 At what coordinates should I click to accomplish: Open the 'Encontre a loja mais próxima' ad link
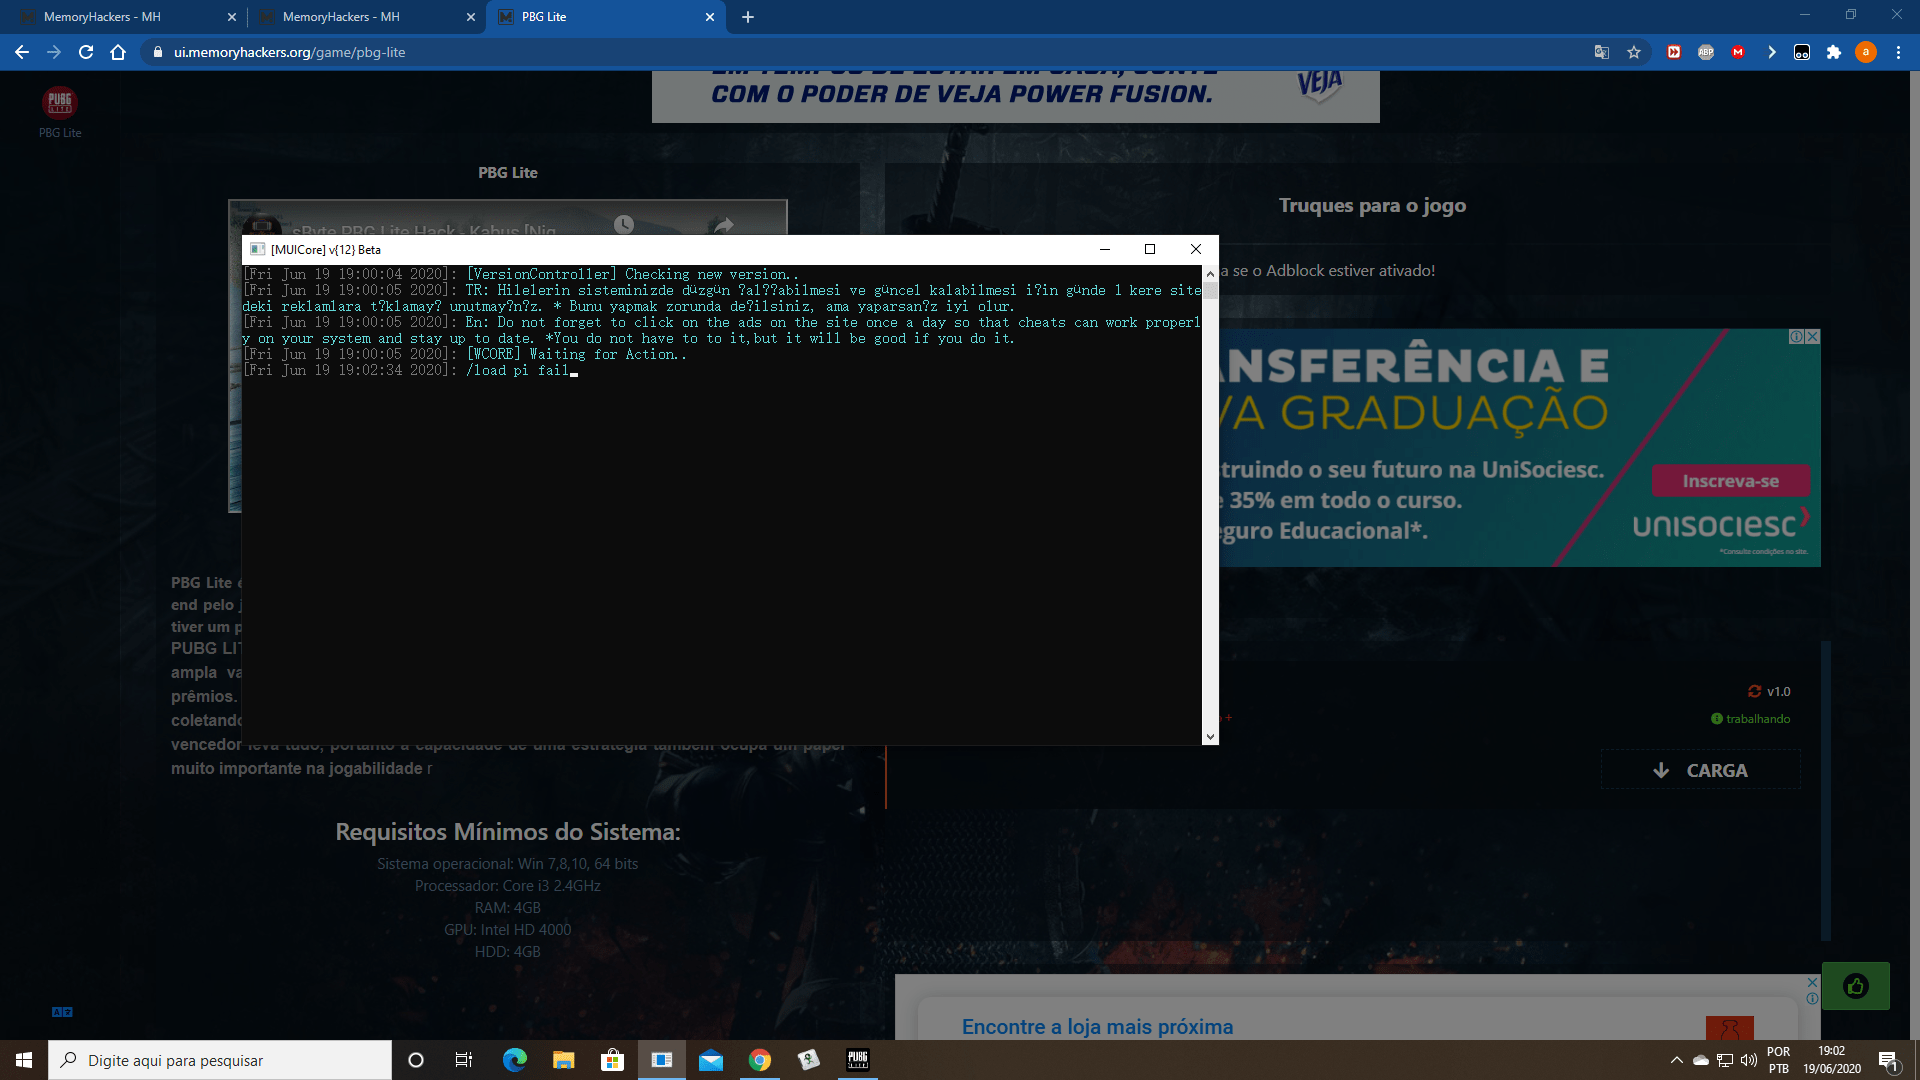[1097, 1027]
